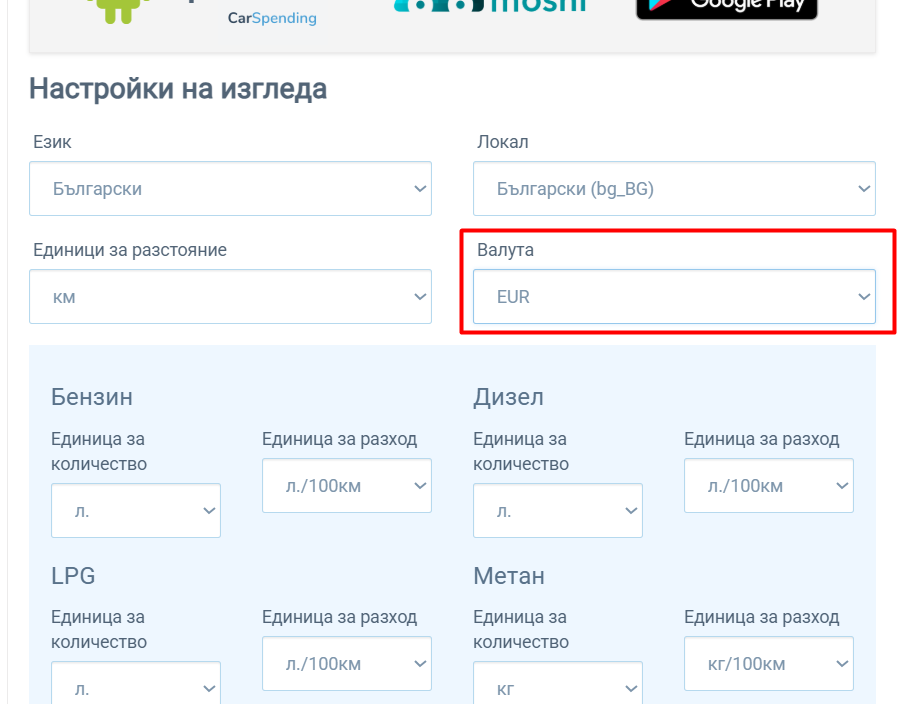Open Дизел consumption unit dropdown
This screenshot has height=704, width=915.
tap(768, 486)
